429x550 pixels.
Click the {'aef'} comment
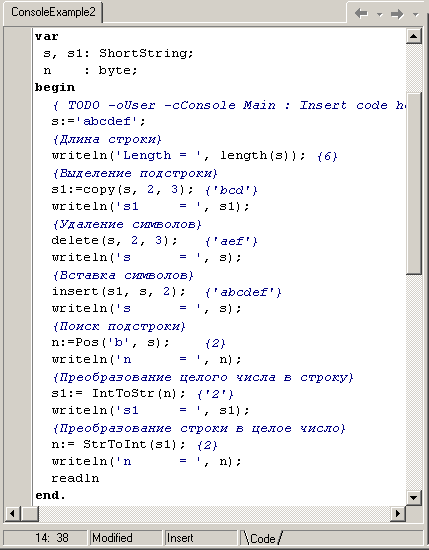pyautogui.click(x=231, y=241)
